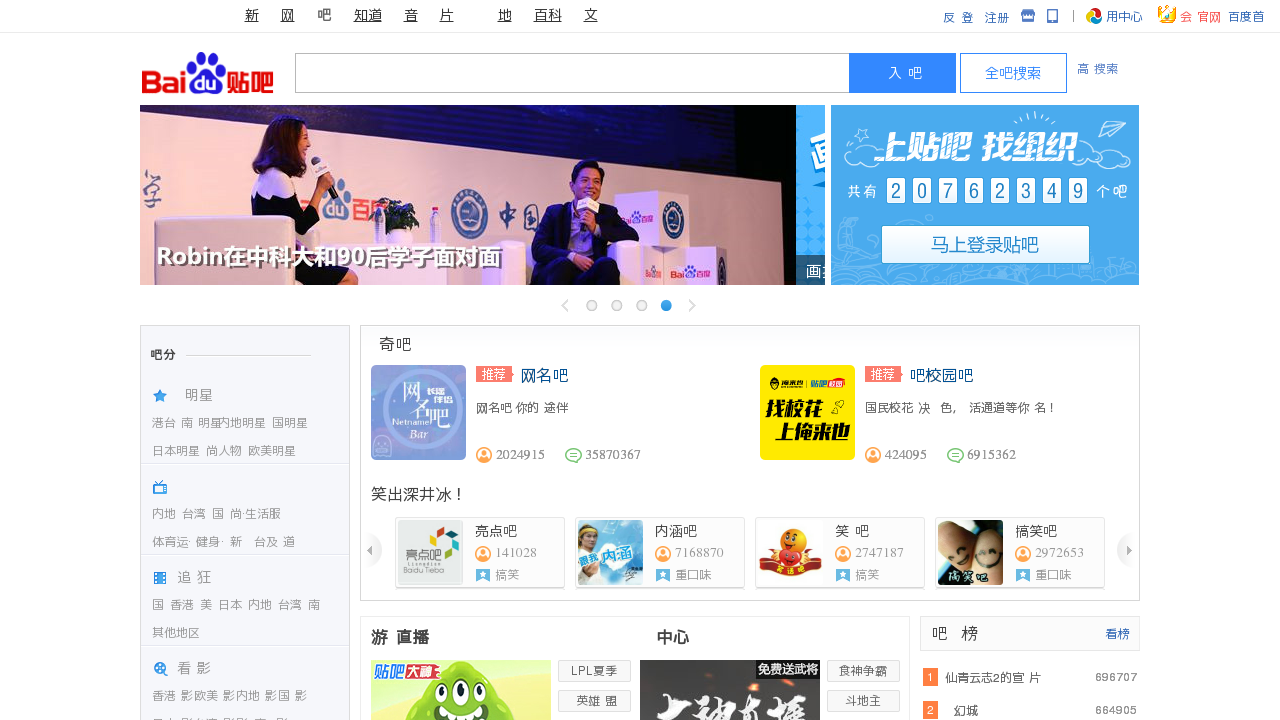Open the mobile tablet icon in top bar
This screenshot has height=720, width=1280.
(x=1053, y=16)
